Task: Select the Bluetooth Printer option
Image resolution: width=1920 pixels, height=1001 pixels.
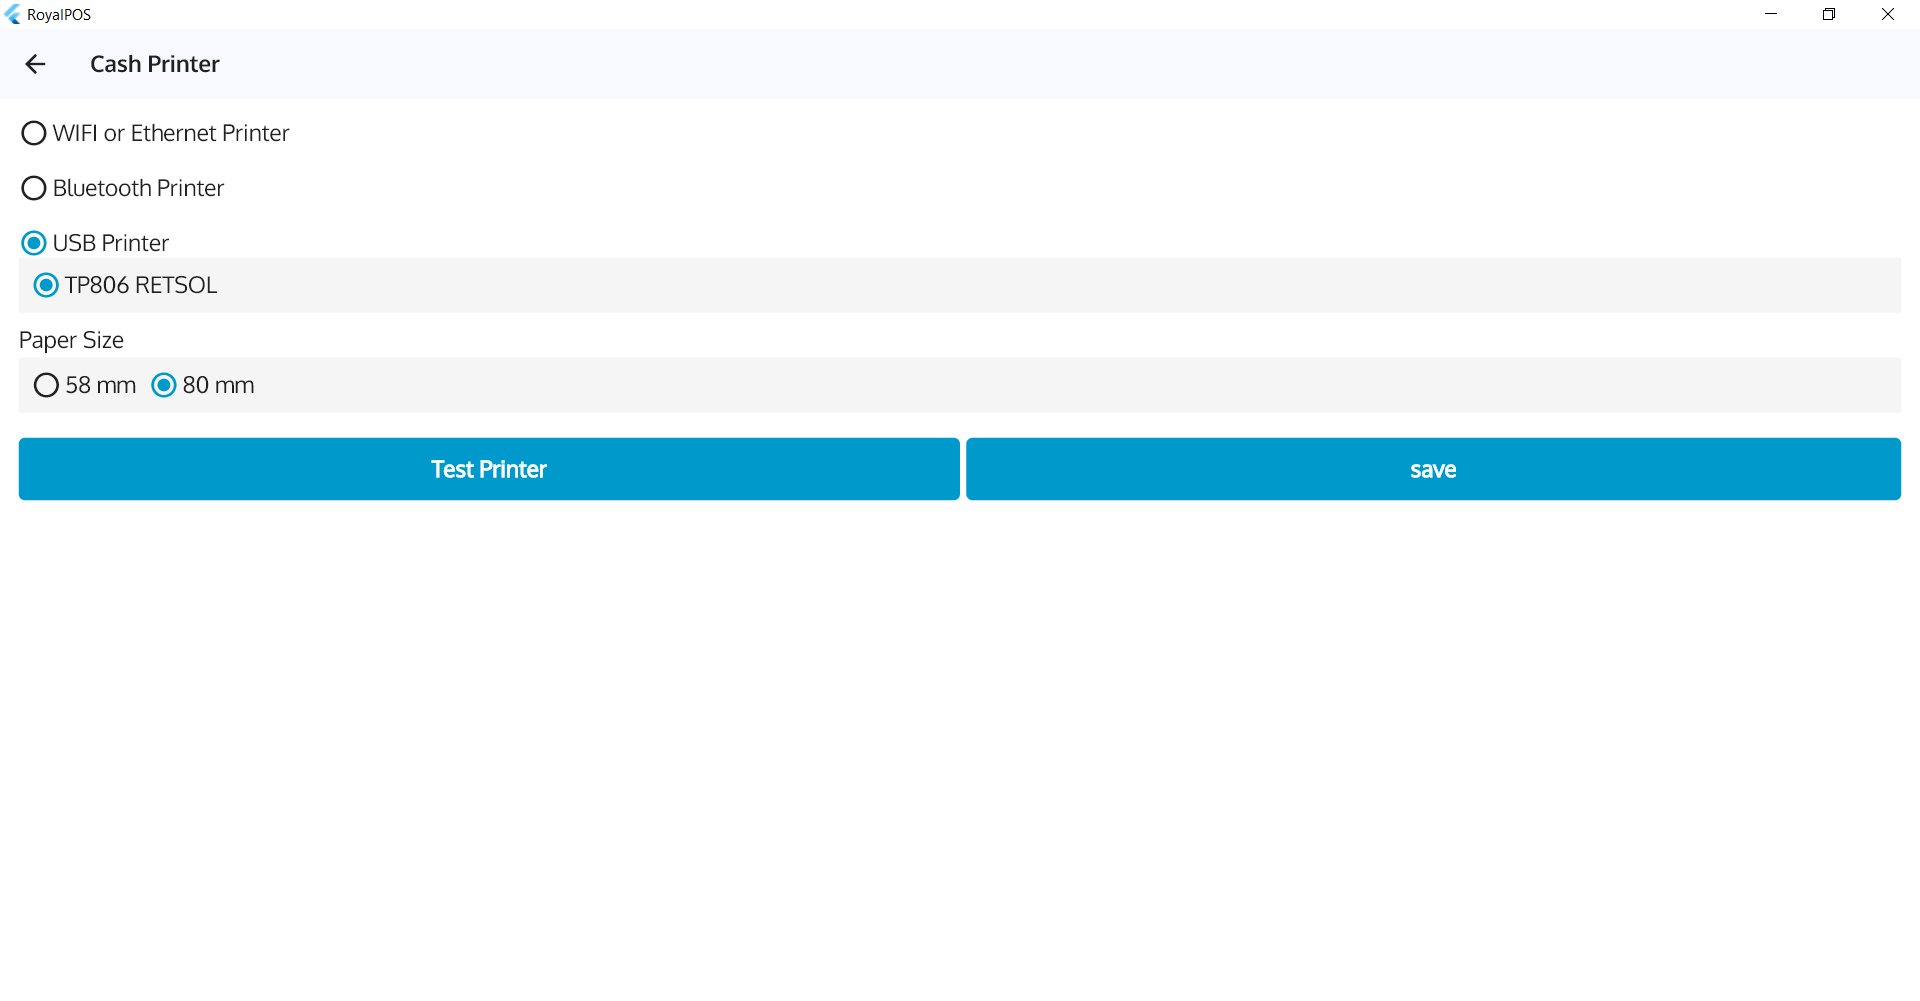Action: click(x=33, y=187)
